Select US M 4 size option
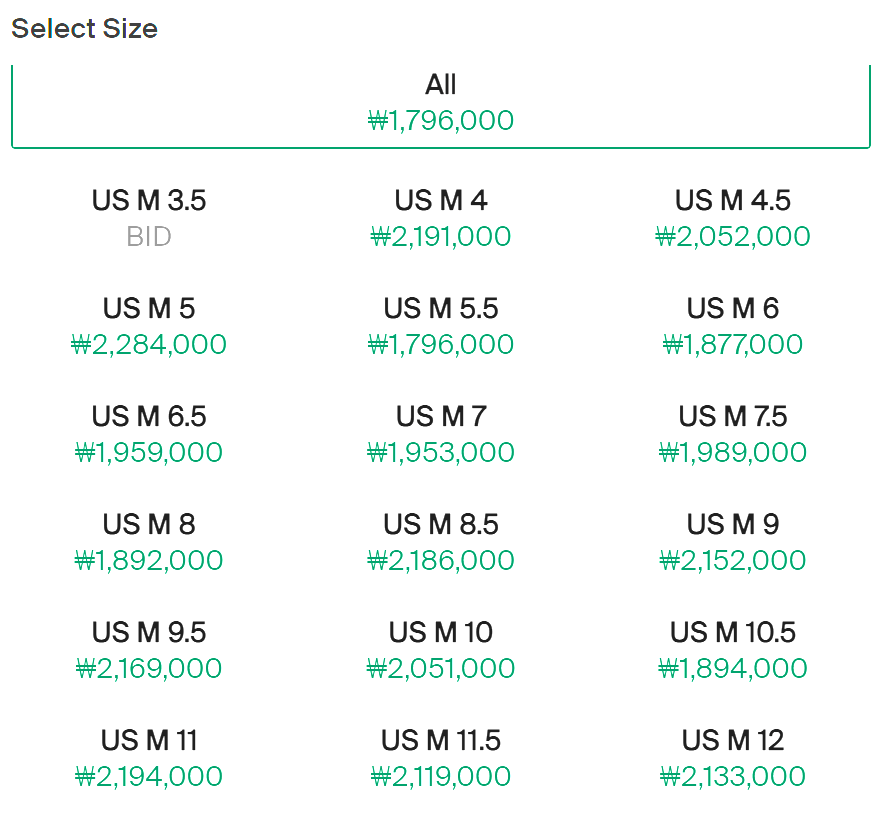 pyautogui.click(x=440, y=218)
